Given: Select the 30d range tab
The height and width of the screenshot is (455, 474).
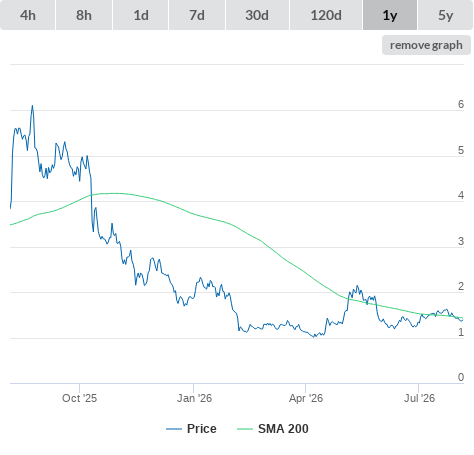Looking at the screenshot, I should tap(257, 15).
